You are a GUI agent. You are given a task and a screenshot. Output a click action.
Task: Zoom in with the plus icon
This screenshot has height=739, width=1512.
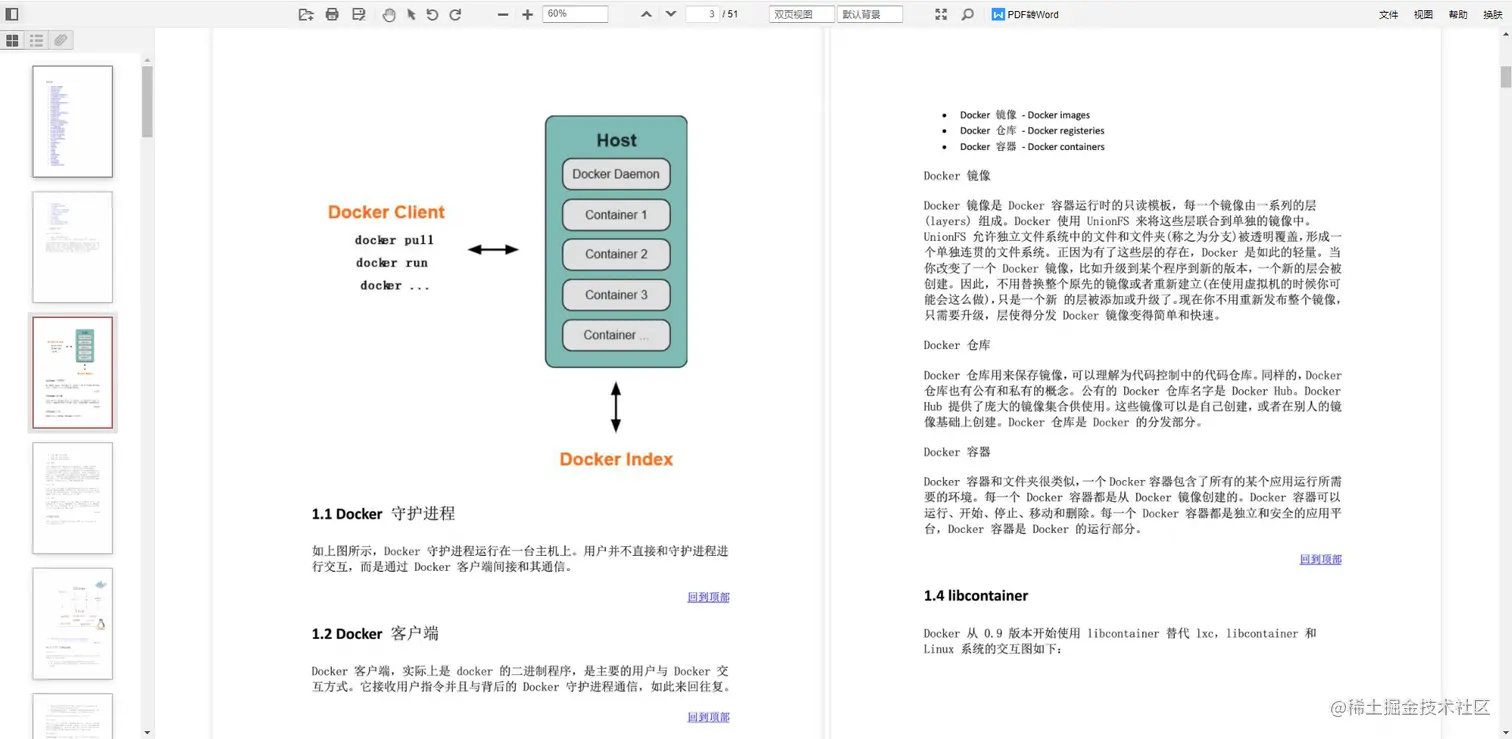coord(528,14)
